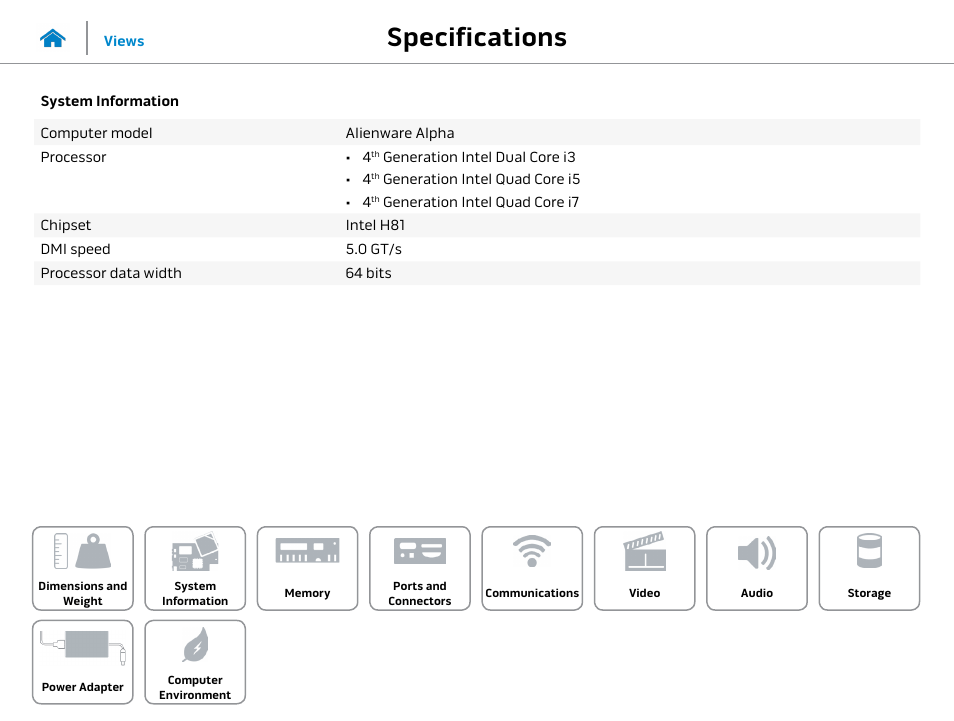Image resolution: width=954 pixels, height=721 pixels.
Task: Select the 5.0 GT/s value
Action: point(374,249)
